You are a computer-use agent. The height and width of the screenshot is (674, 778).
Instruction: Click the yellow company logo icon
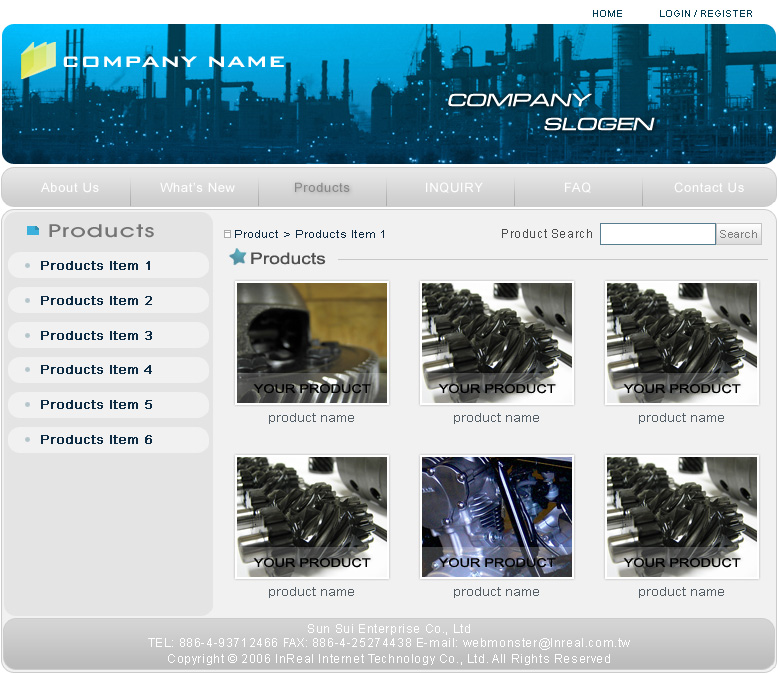[38, 60]
